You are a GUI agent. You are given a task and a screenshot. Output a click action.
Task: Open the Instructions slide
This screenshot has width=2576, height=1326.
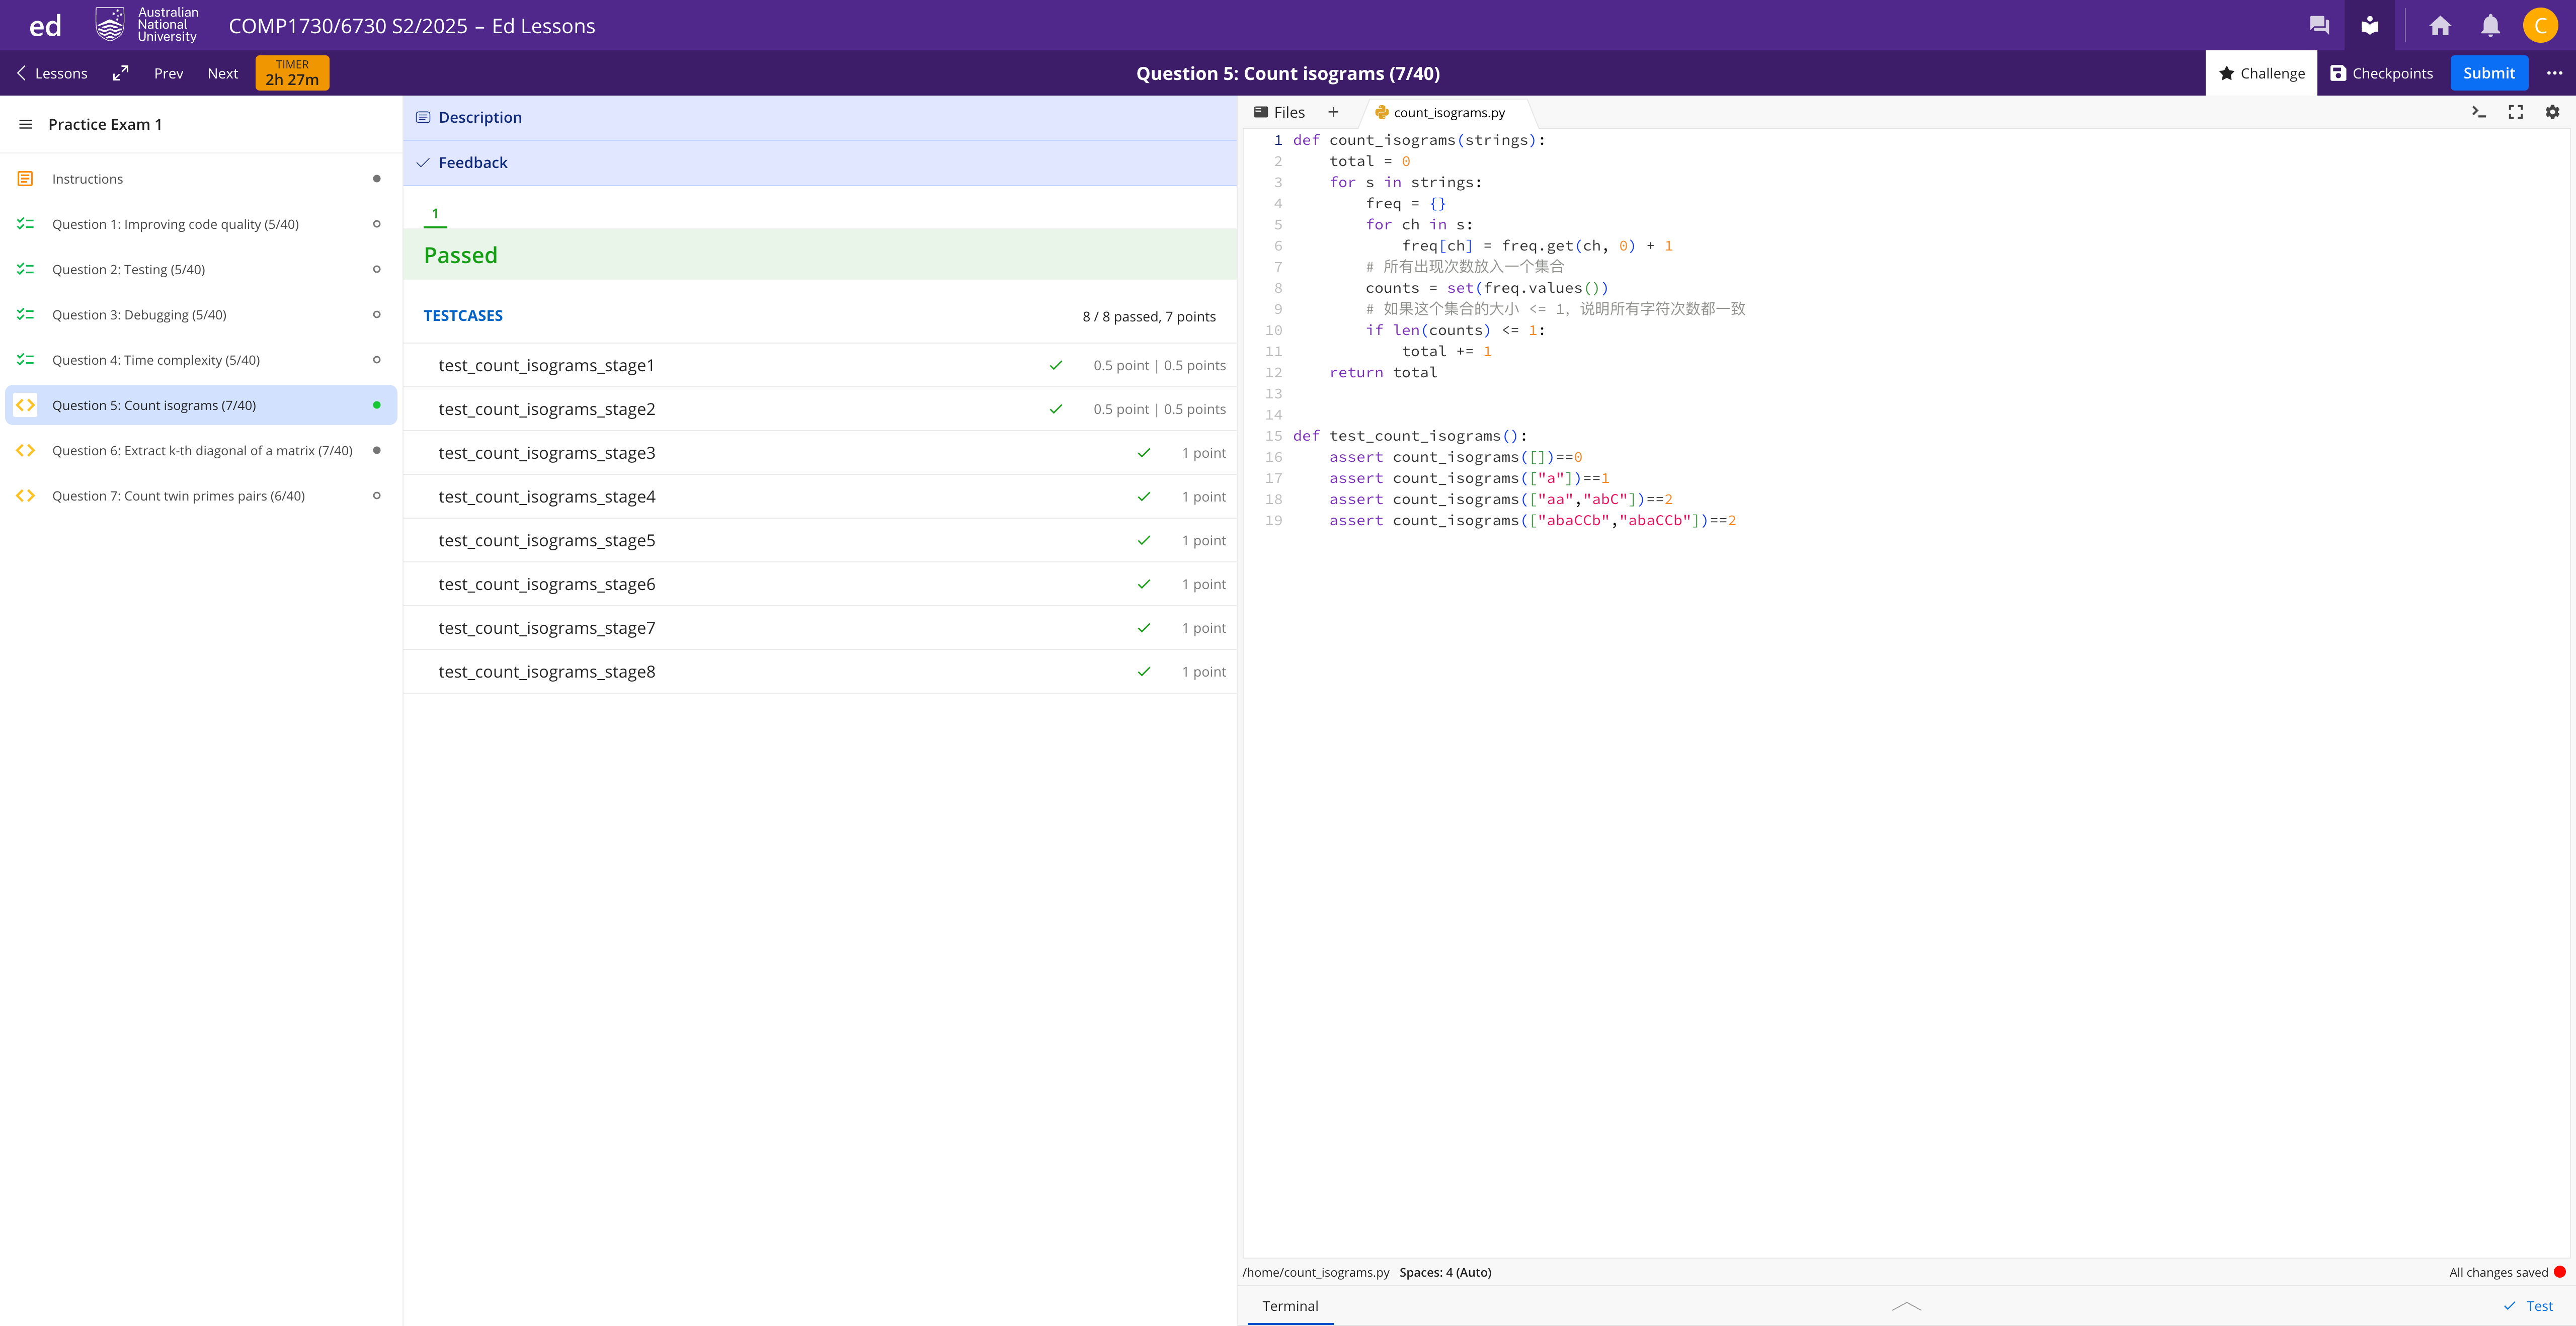pos(201,179)
